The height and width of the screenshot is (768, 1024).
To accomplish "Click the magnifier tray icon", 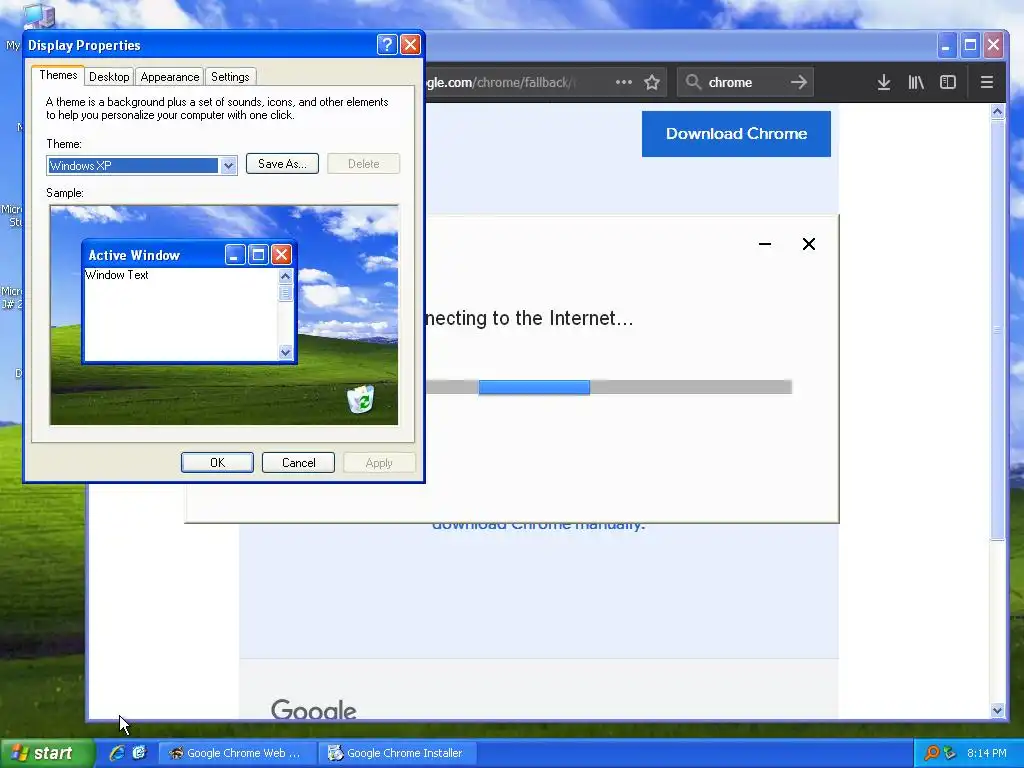I will [x=931, y=753].
